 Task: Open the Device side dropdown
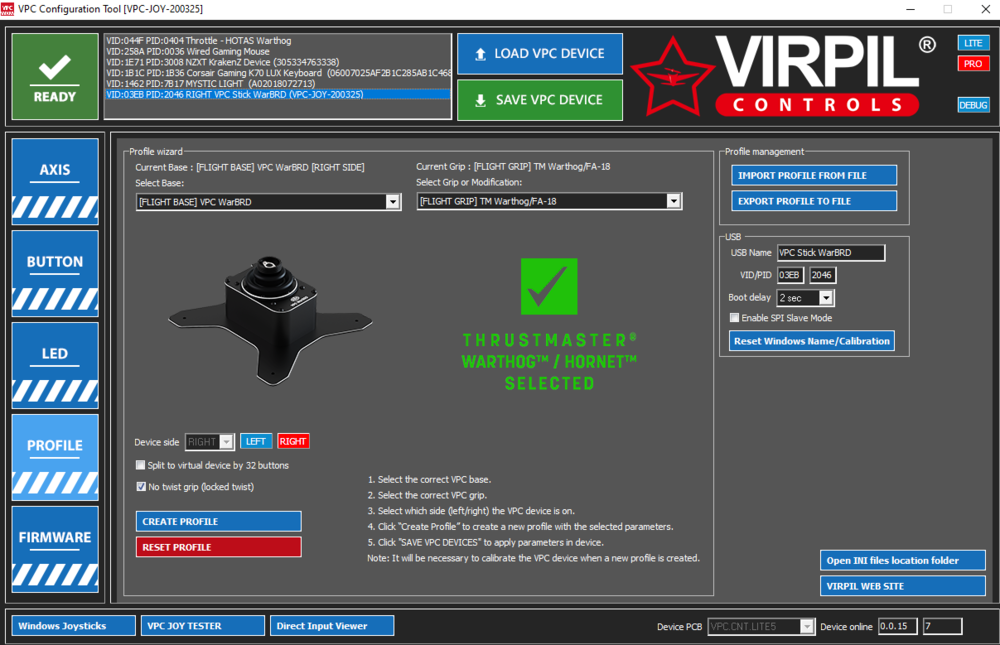point(226,441)
